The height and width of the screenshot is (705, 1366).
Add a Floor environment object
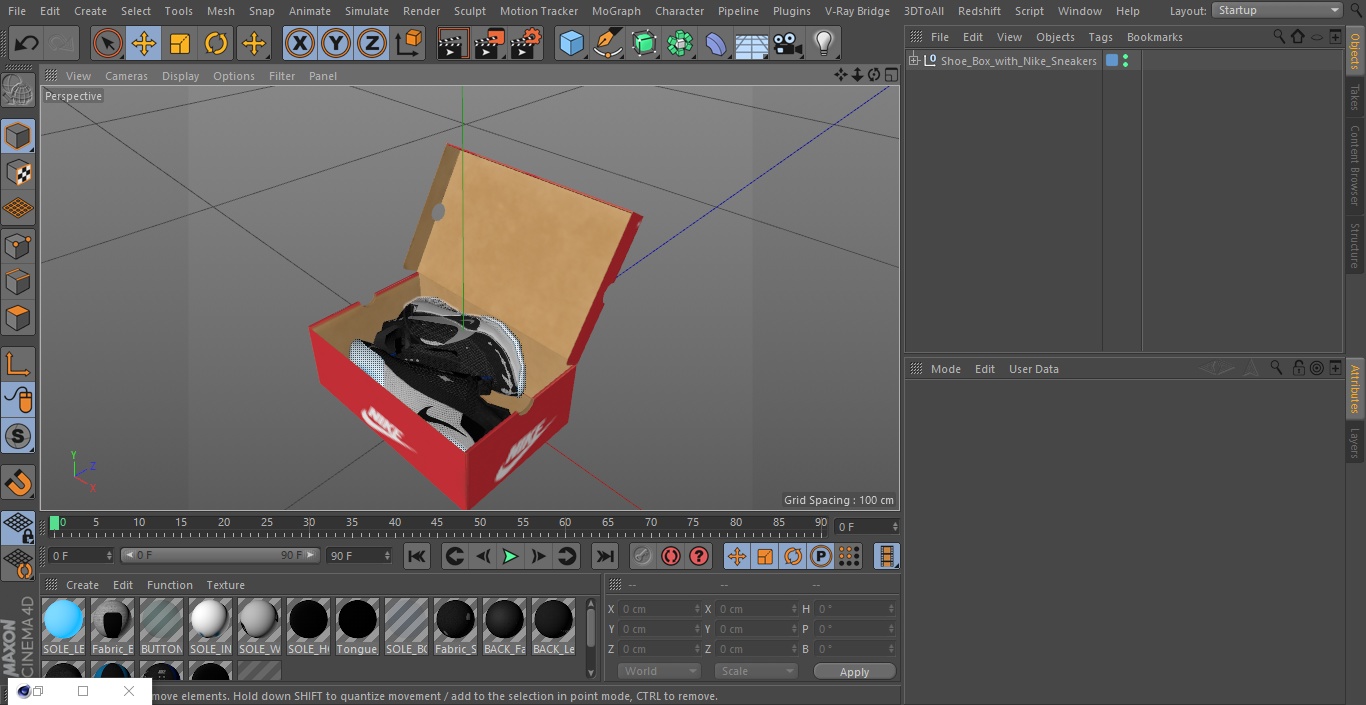[x=752, y=43]
